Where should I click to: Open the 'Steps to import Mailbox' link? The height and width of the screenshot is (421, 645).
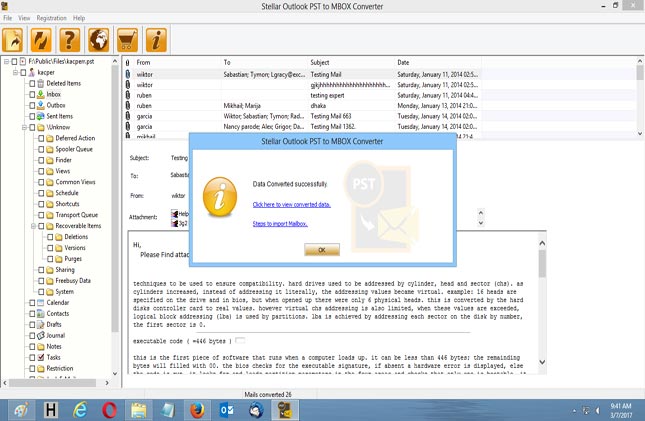(280, 224)
